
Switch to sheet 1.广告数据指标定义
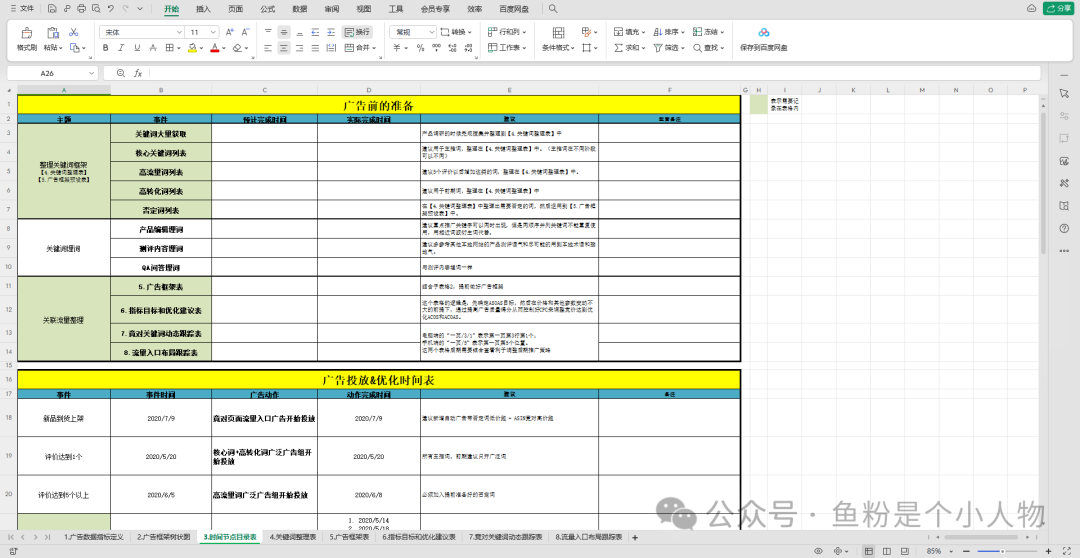(x=93, y=537)
